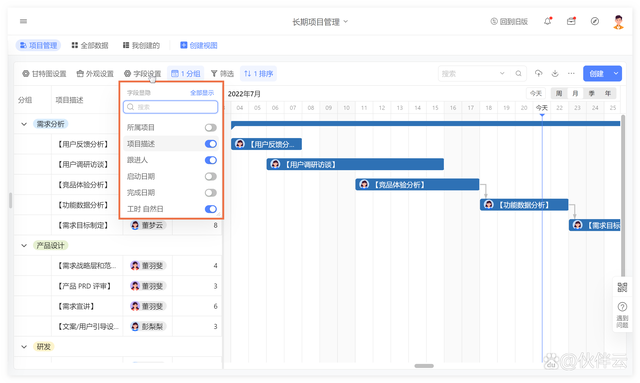Enable the 所属项目 field toggle

tap(211, 128)
